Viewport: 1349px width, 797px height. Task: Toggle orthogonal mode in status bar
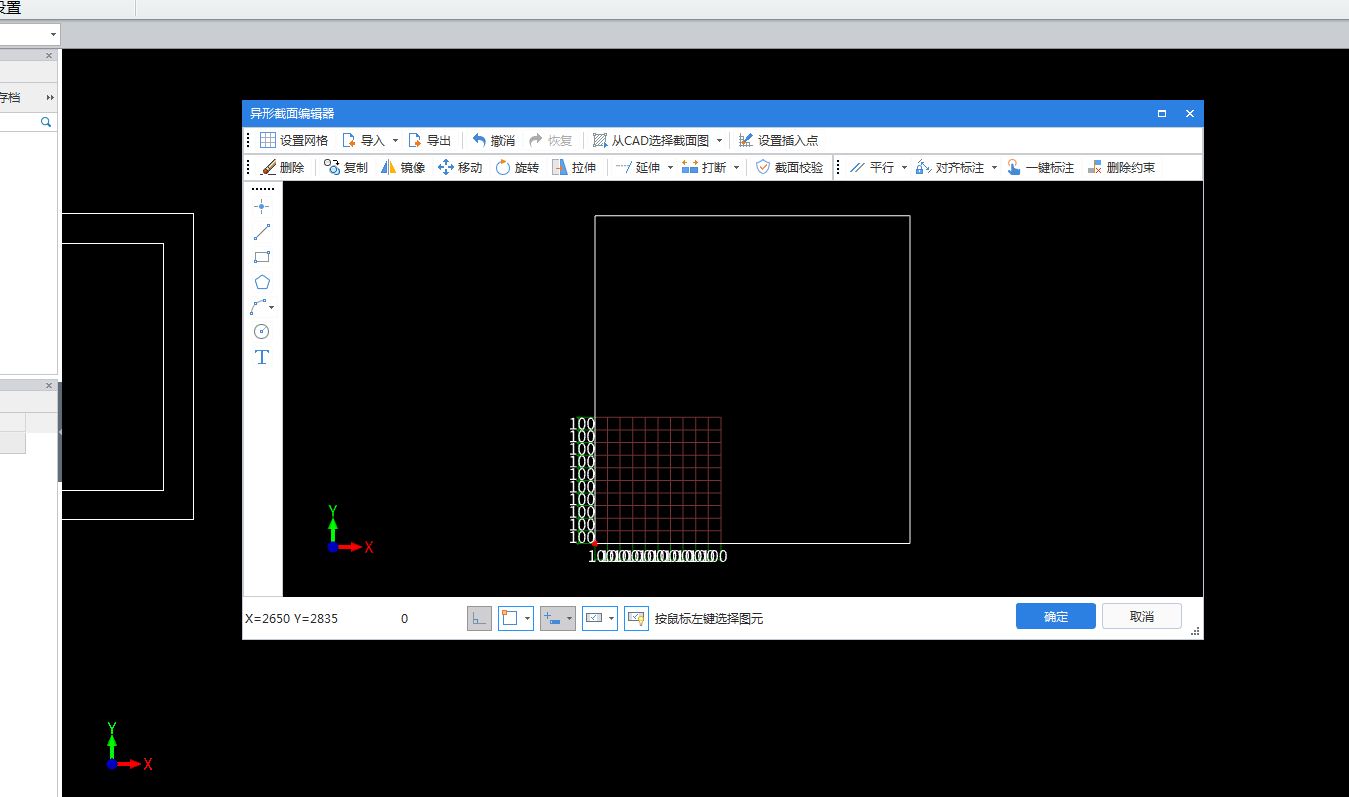click(479, 618)
